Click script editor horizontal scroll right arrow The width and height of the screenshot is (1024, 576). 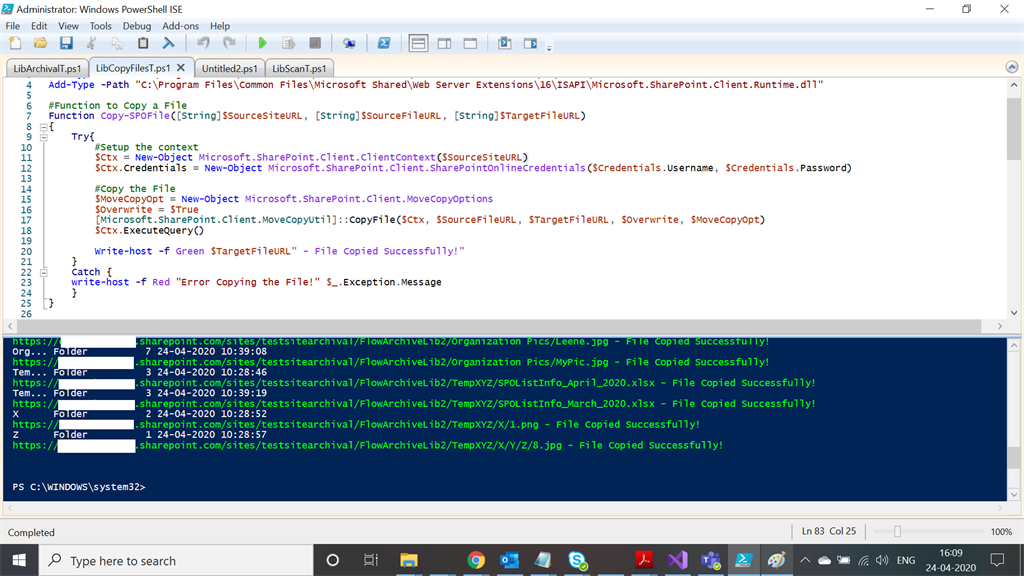coord(1000,326)
